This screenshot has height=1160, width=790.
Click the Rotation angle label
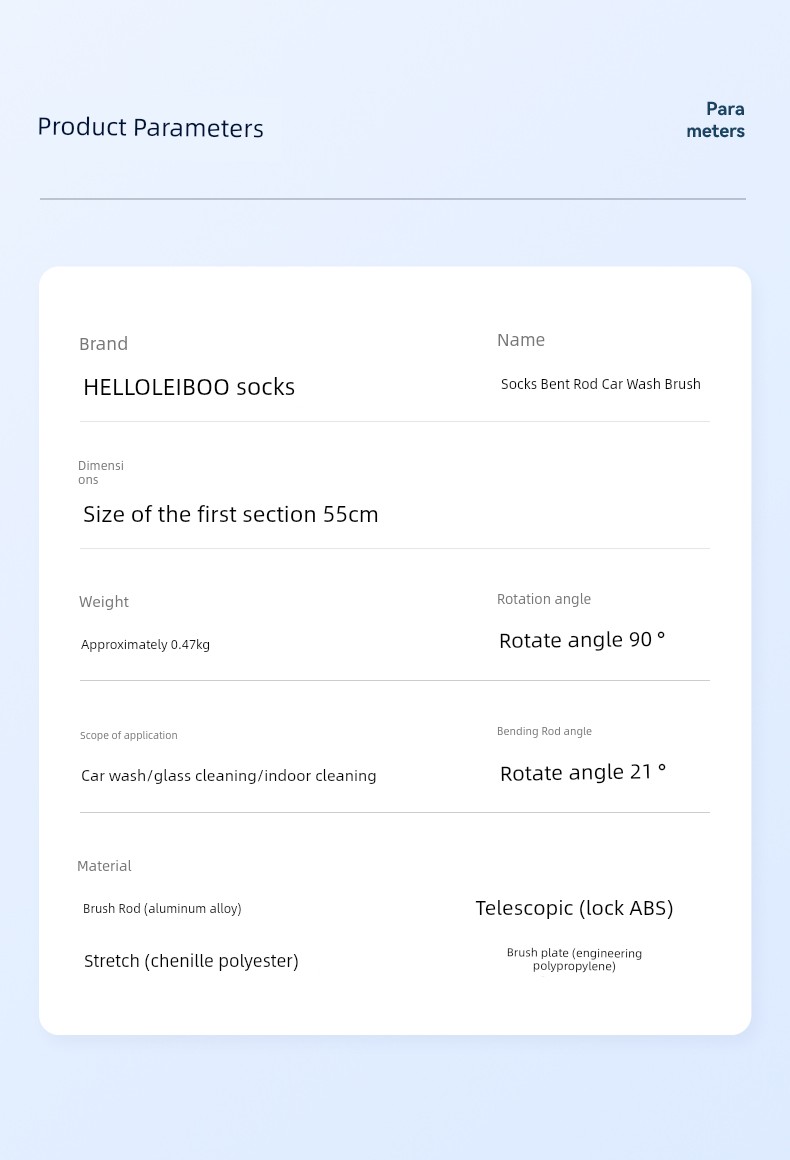[x=544, y=599]
